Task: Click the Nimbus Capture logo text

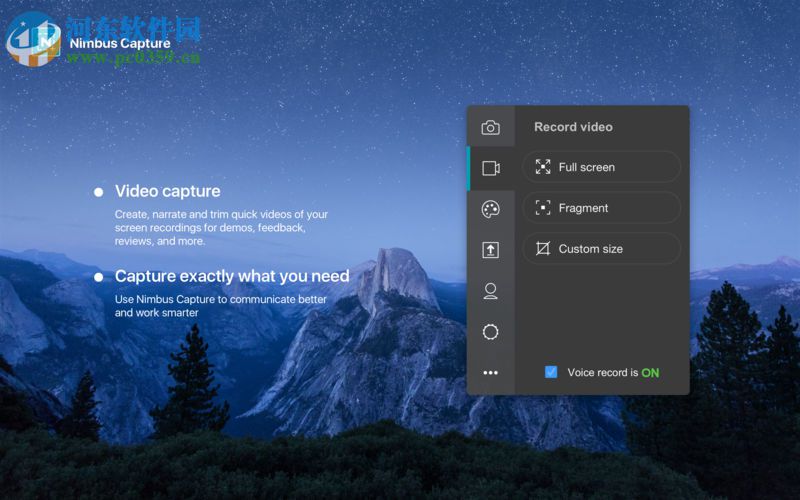Action: click(120, 43)
